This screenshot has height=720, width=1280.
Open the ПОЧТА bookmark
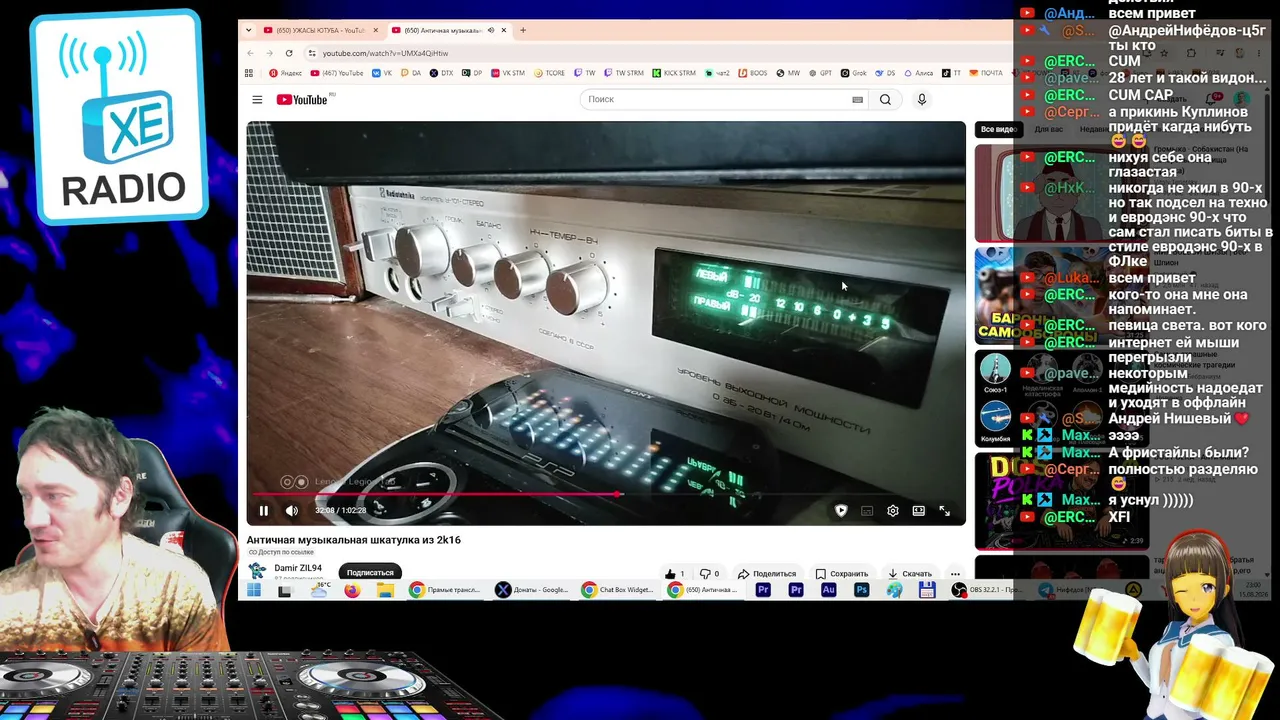986,73
